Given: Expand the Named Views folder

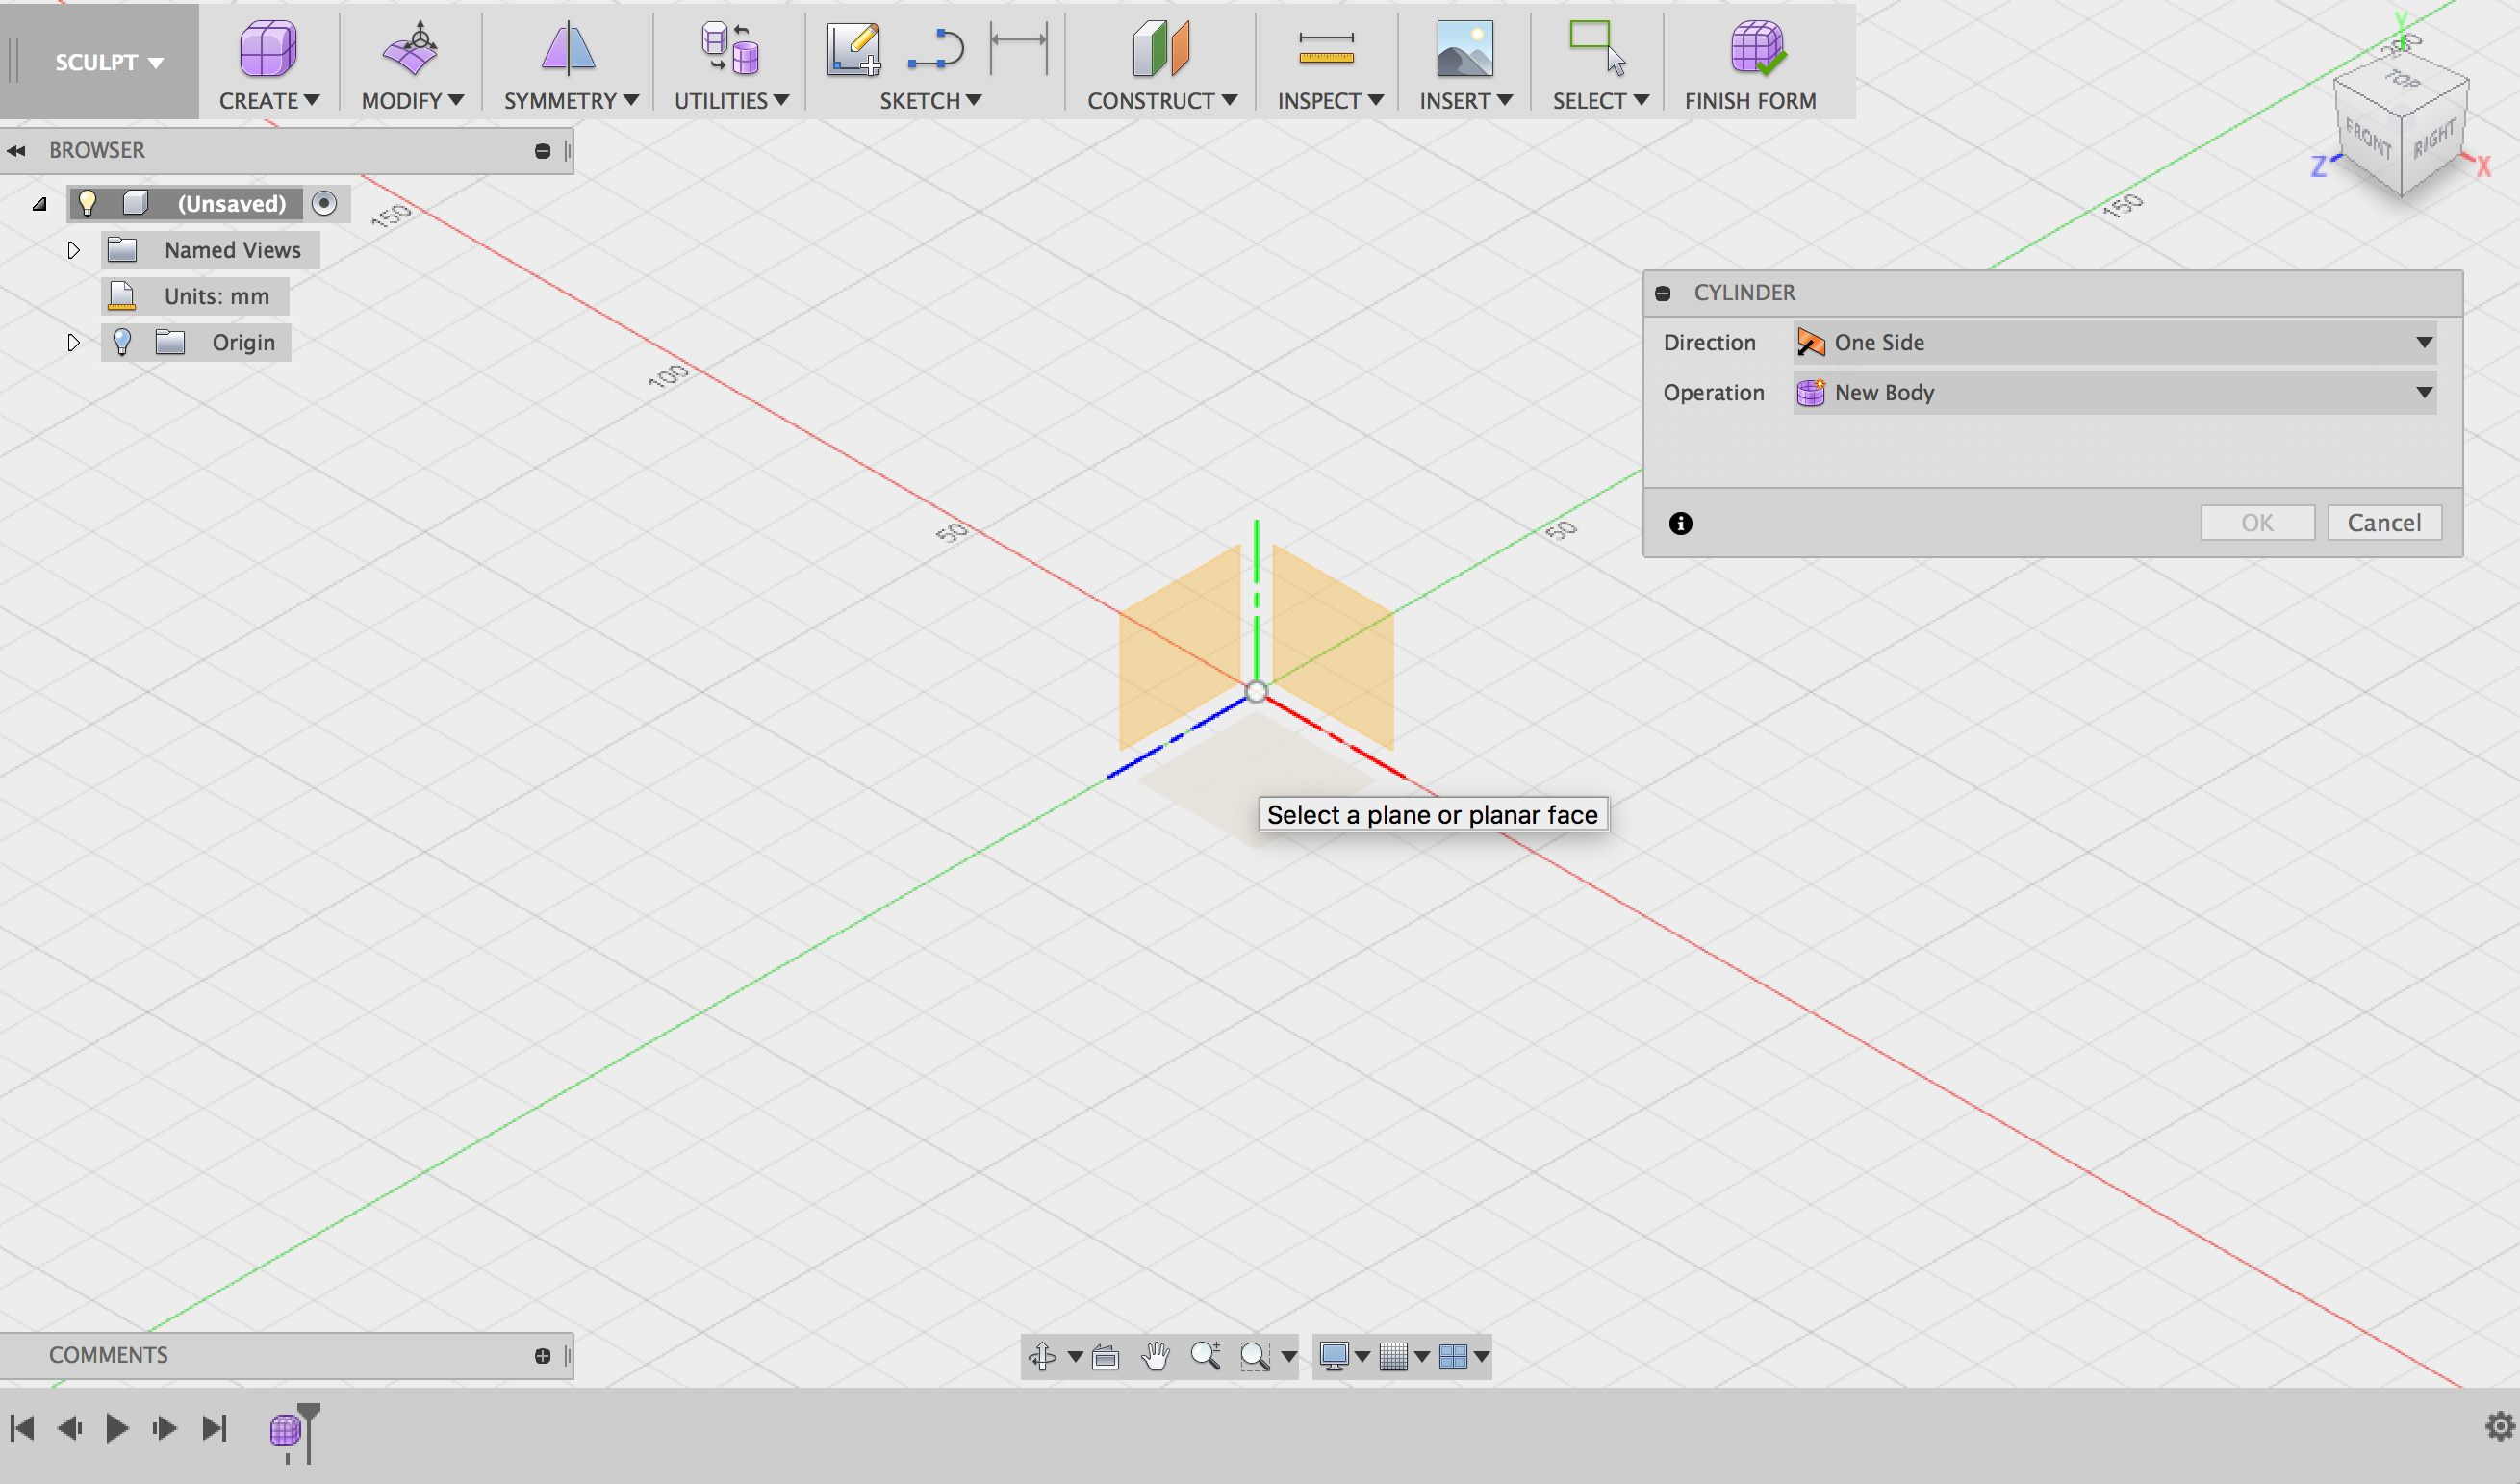Looking at the screenshot, I should (73, 250).
